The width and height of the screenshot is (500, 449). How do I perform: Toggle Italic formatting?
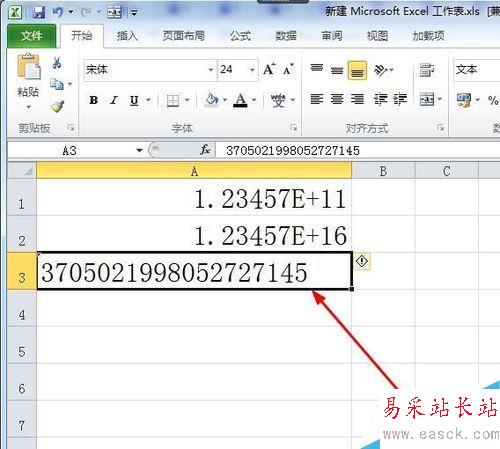(x=114, y=100)
